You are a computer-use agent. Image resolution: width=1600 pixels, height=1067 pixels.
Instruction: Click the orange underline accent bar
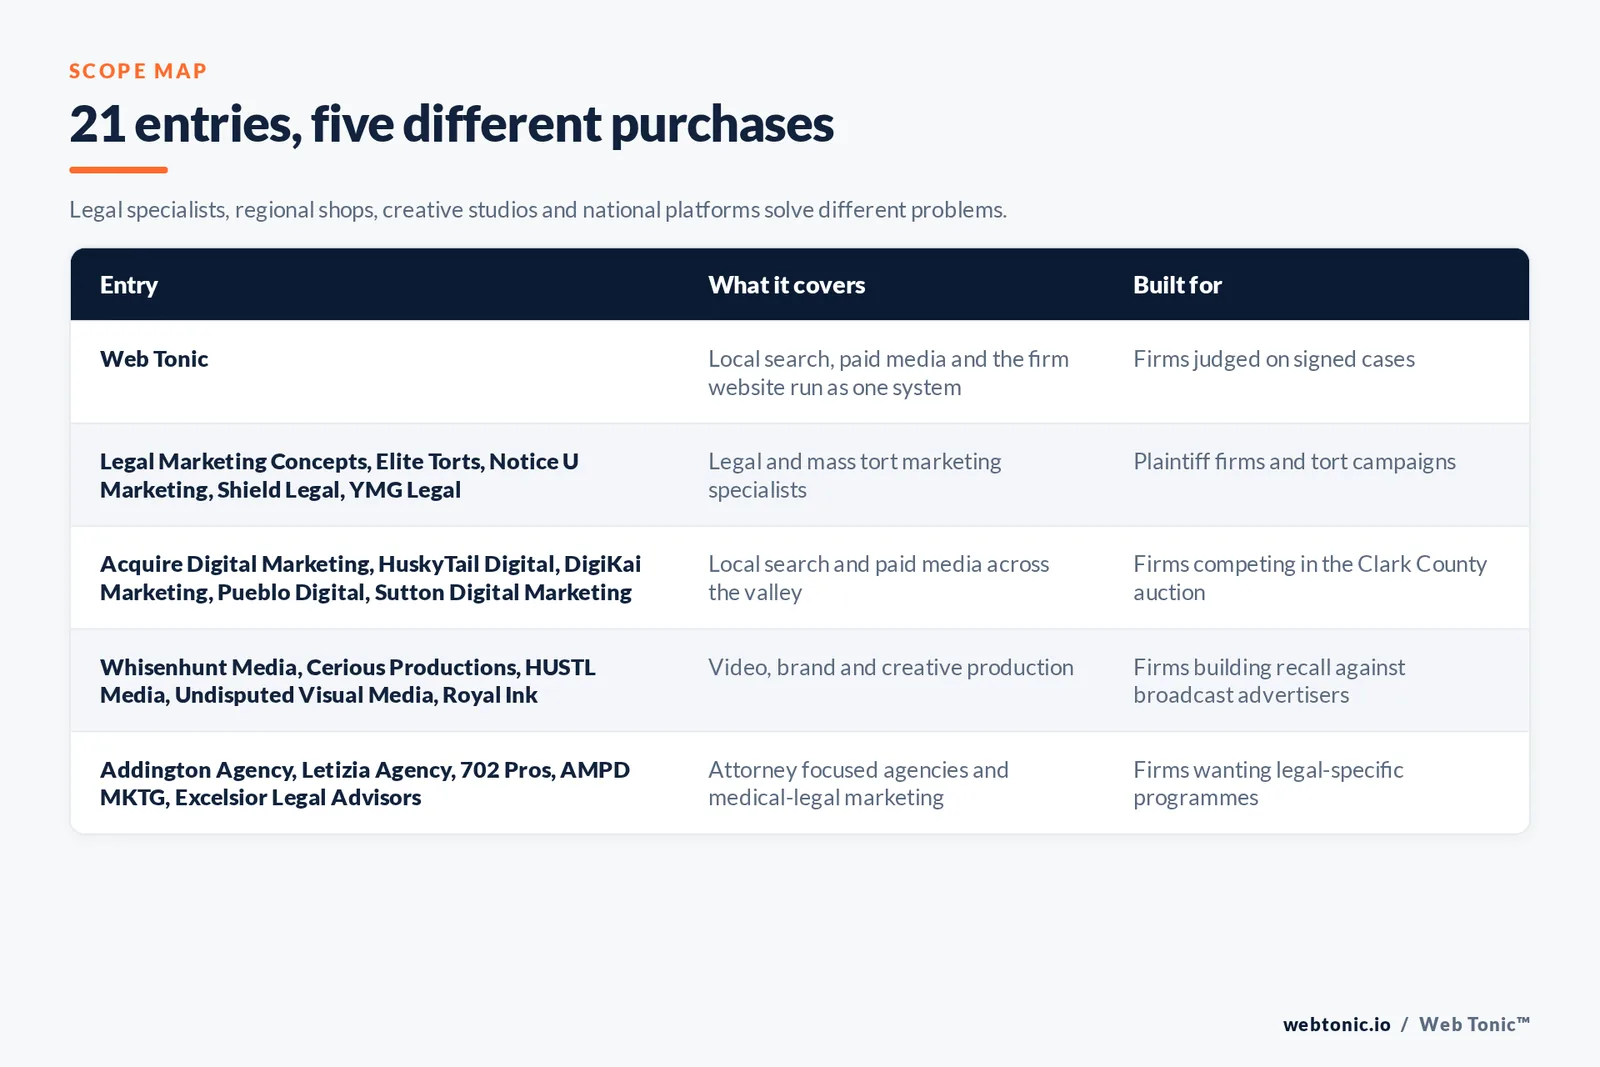pos(118,170)
